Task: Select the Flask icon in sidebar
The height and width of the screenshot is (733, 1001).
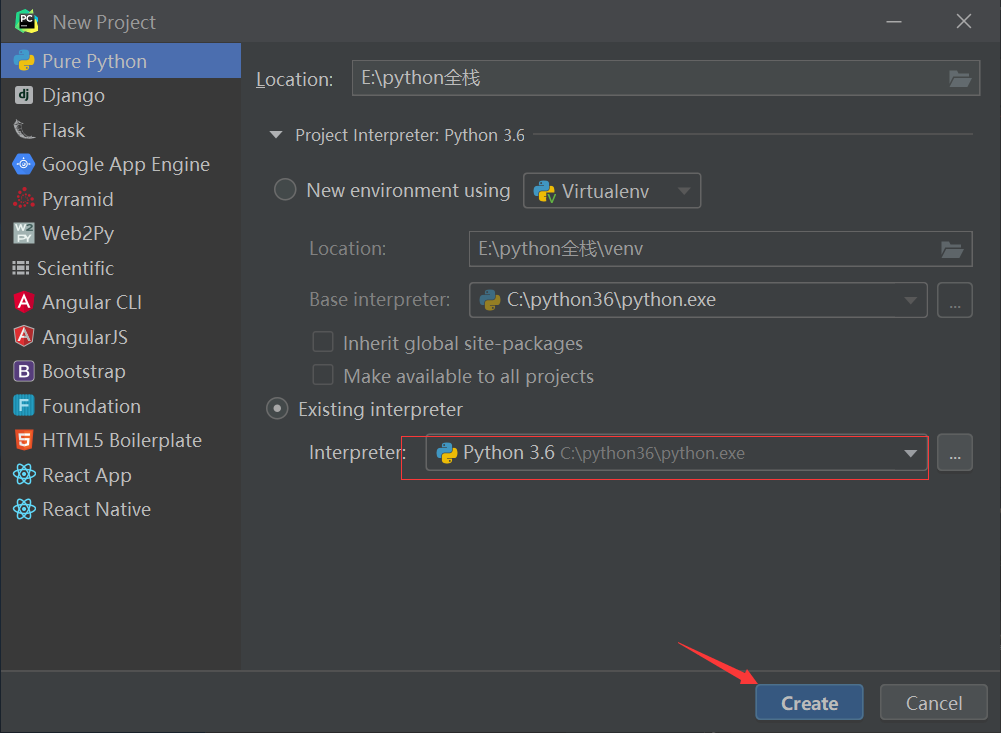Action: point(24,130)
